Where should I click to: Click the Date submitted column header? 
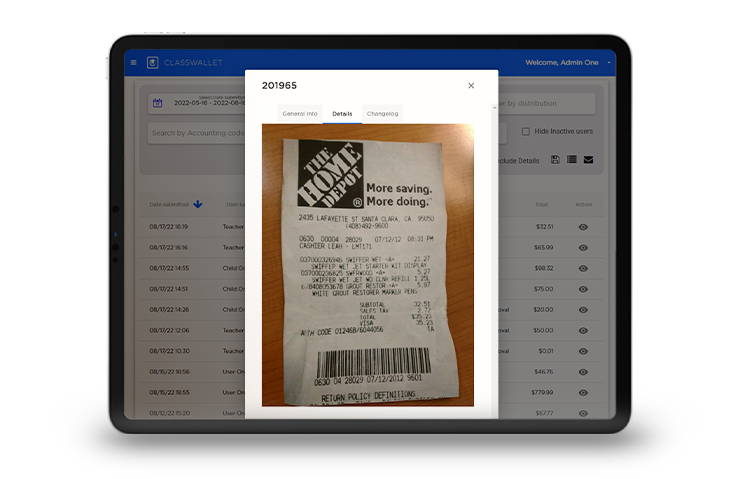(x=169, y=204)
